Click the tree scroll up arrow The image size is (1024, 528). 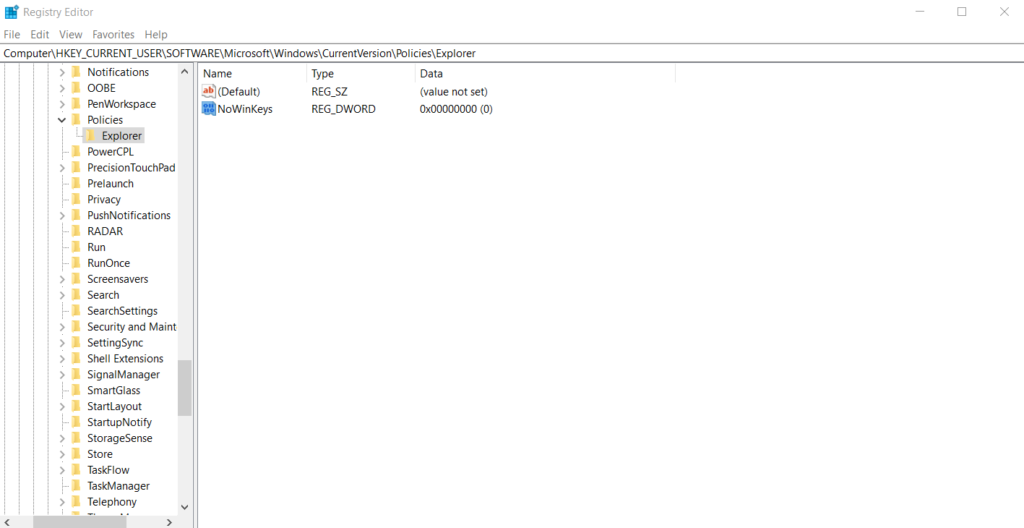tap(184, 72)
